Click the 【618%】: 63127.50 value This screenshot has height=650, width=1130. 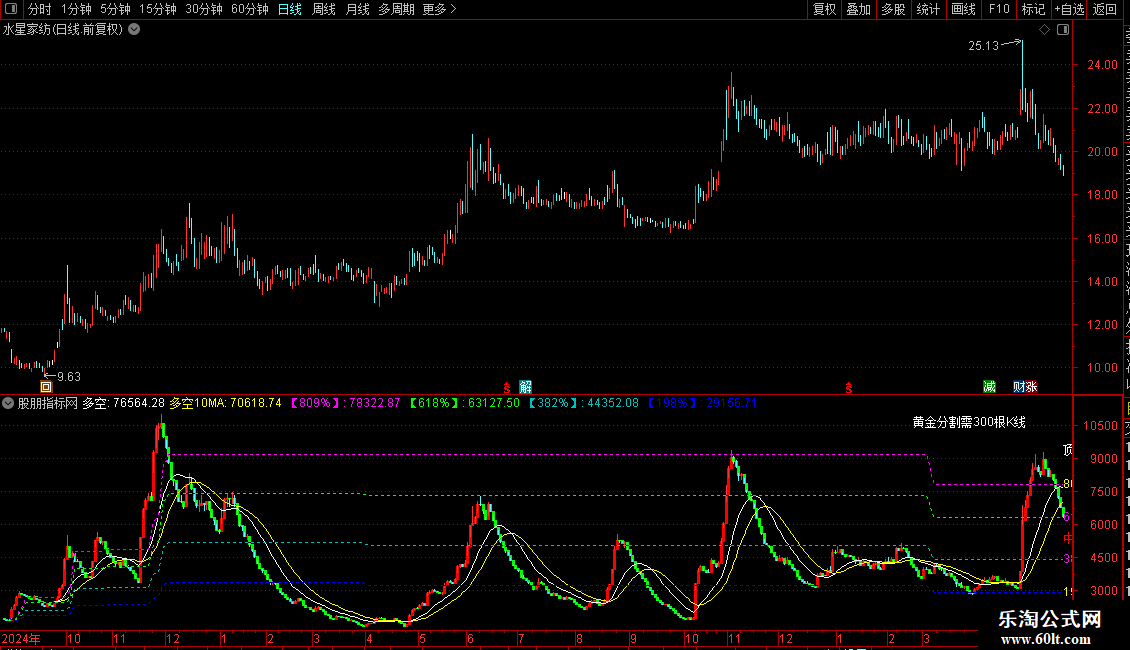[464, 404]
